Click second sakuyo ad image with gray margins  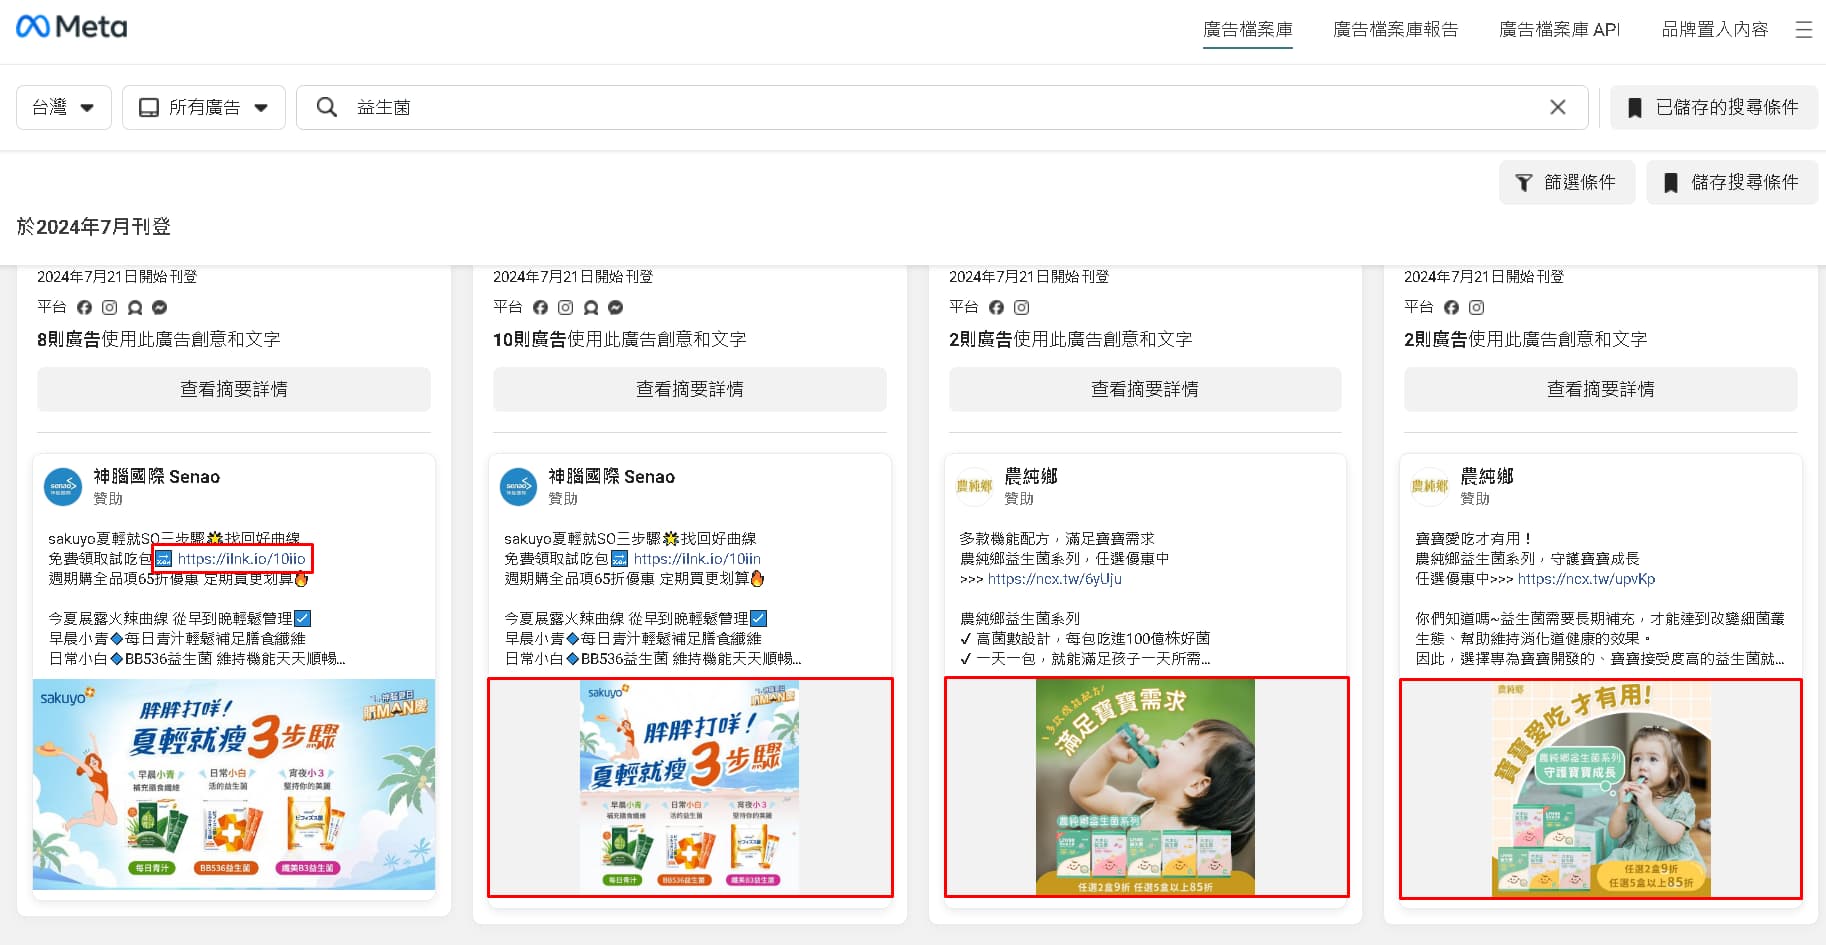[x=690, y=787]
